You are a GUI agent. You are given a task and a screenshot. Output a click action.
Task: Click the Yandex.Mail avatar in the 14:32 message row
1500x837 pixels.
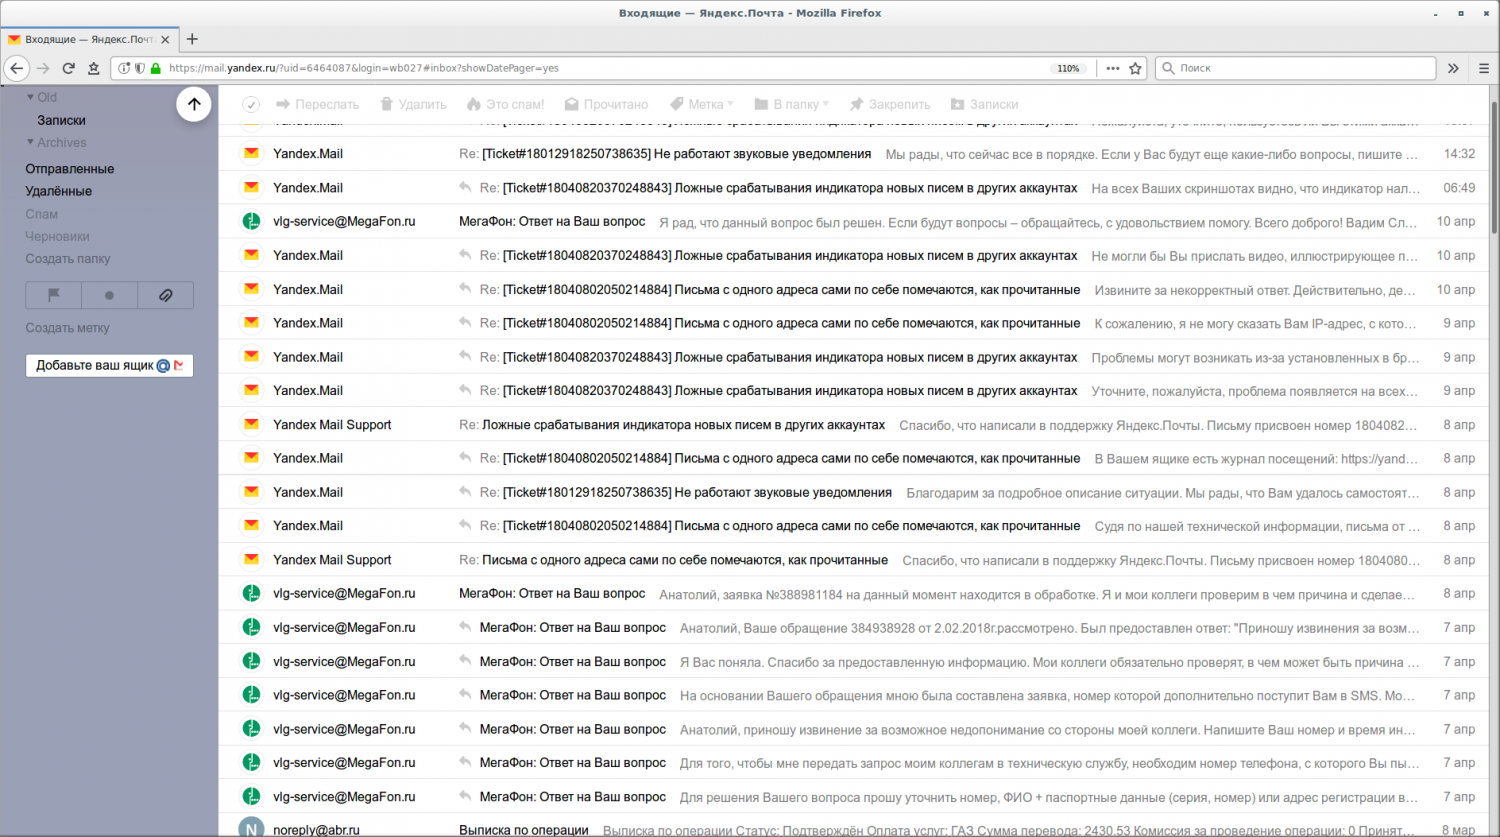(252, 153)
